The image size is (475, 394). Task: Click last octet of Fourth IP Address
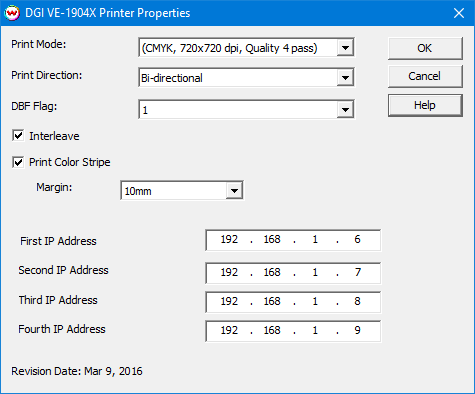pyautogui.click(x=357, y=330)
